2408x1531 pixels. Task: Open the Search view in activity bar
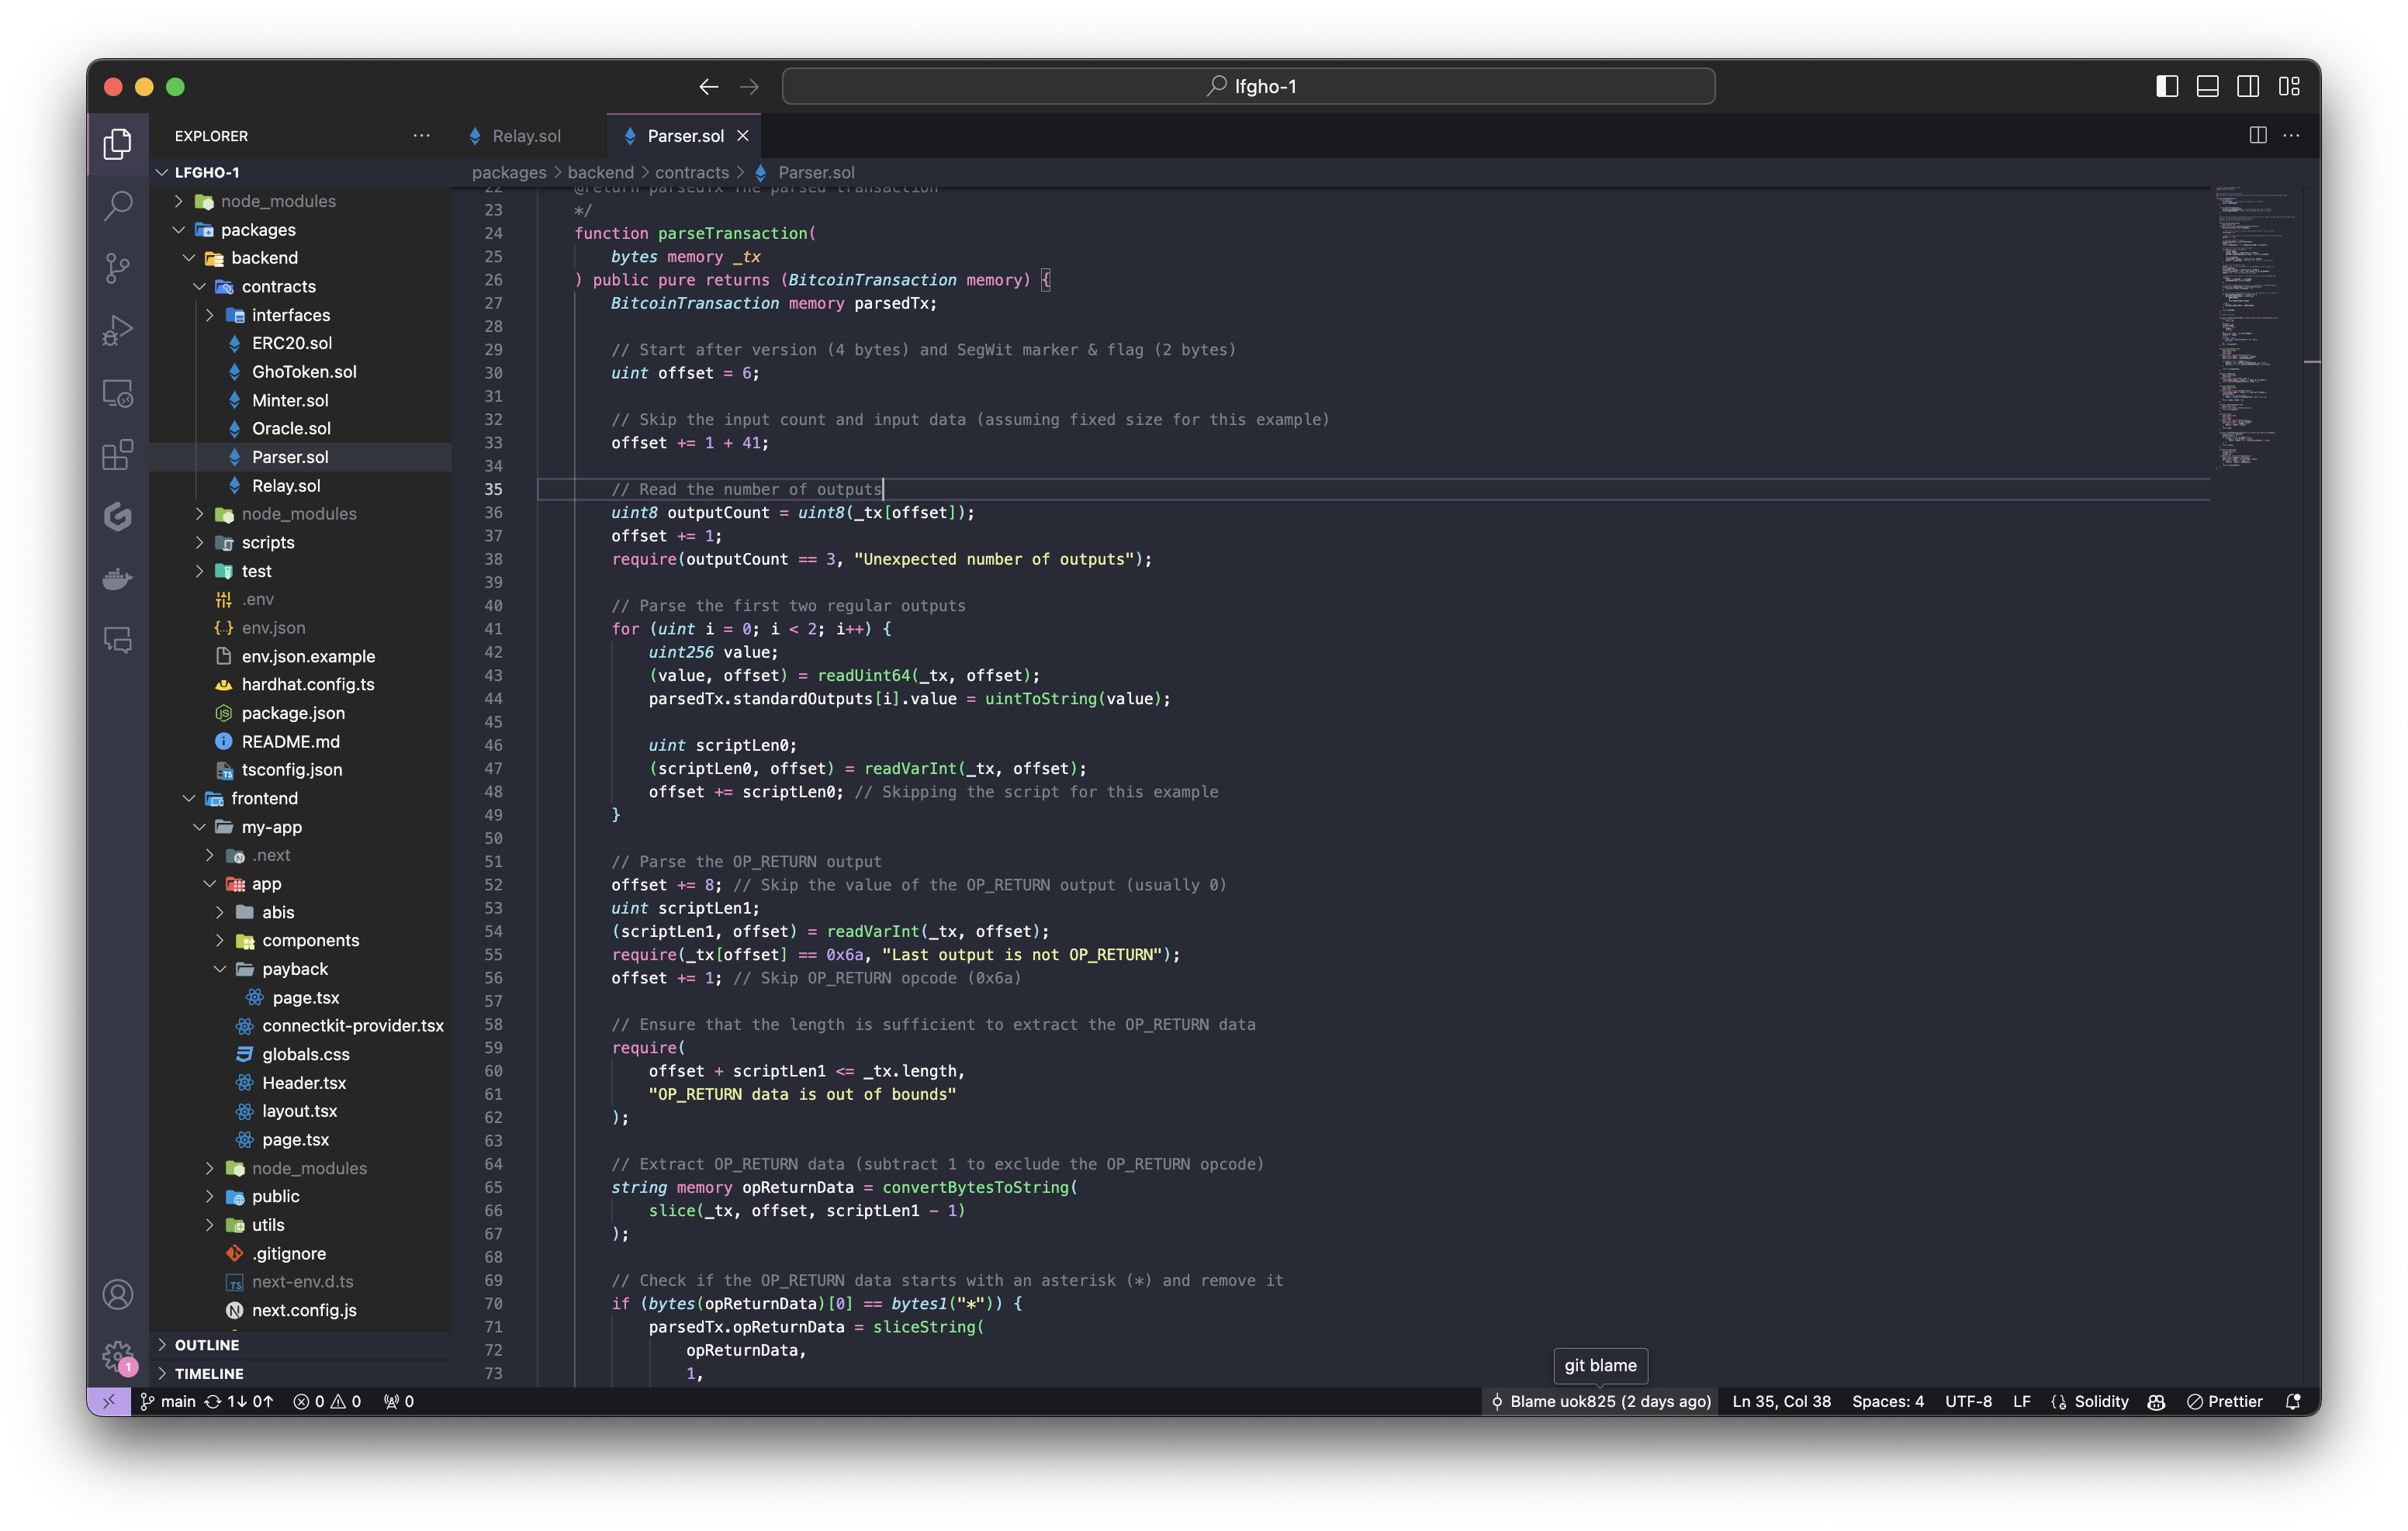pos(118,206)
